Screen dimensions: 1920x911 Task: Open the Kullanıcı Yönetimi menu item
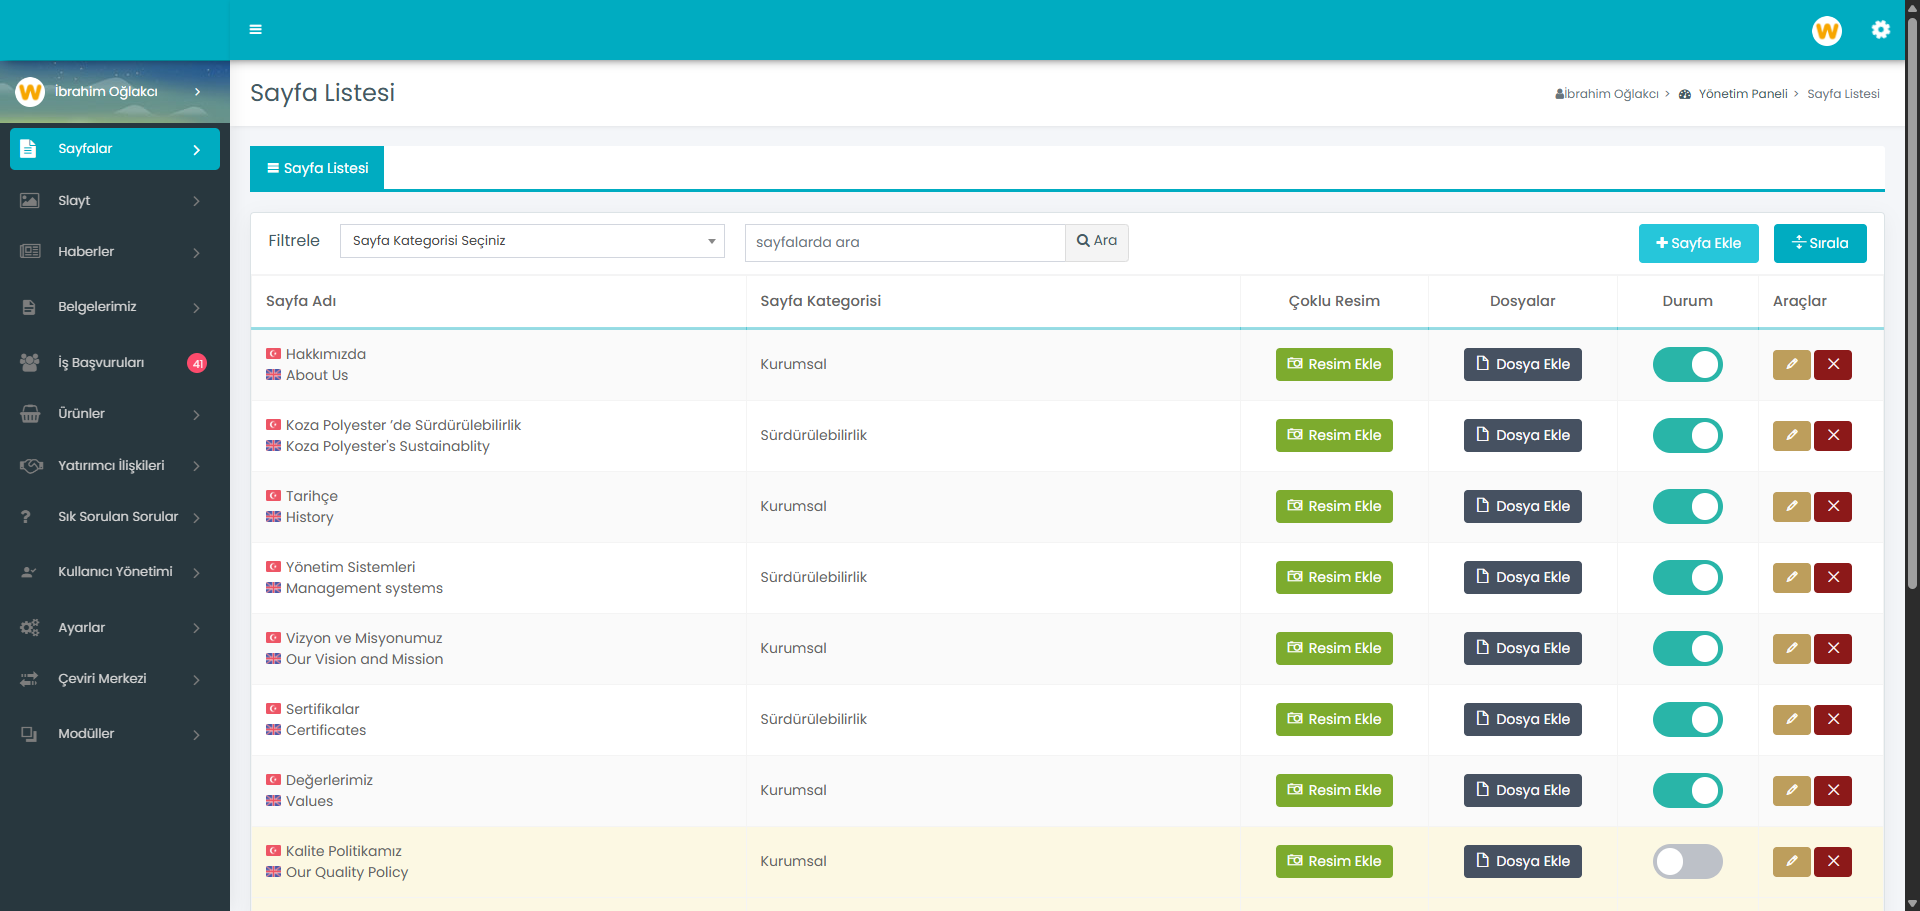tap(115, 572)
